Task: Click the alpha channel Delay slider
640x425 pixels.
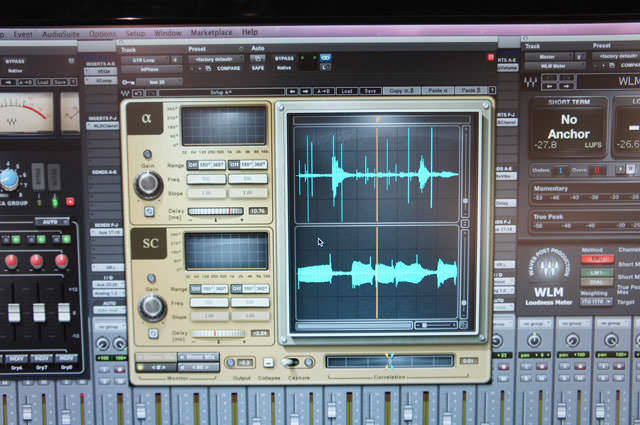Action: click(214, 211)
